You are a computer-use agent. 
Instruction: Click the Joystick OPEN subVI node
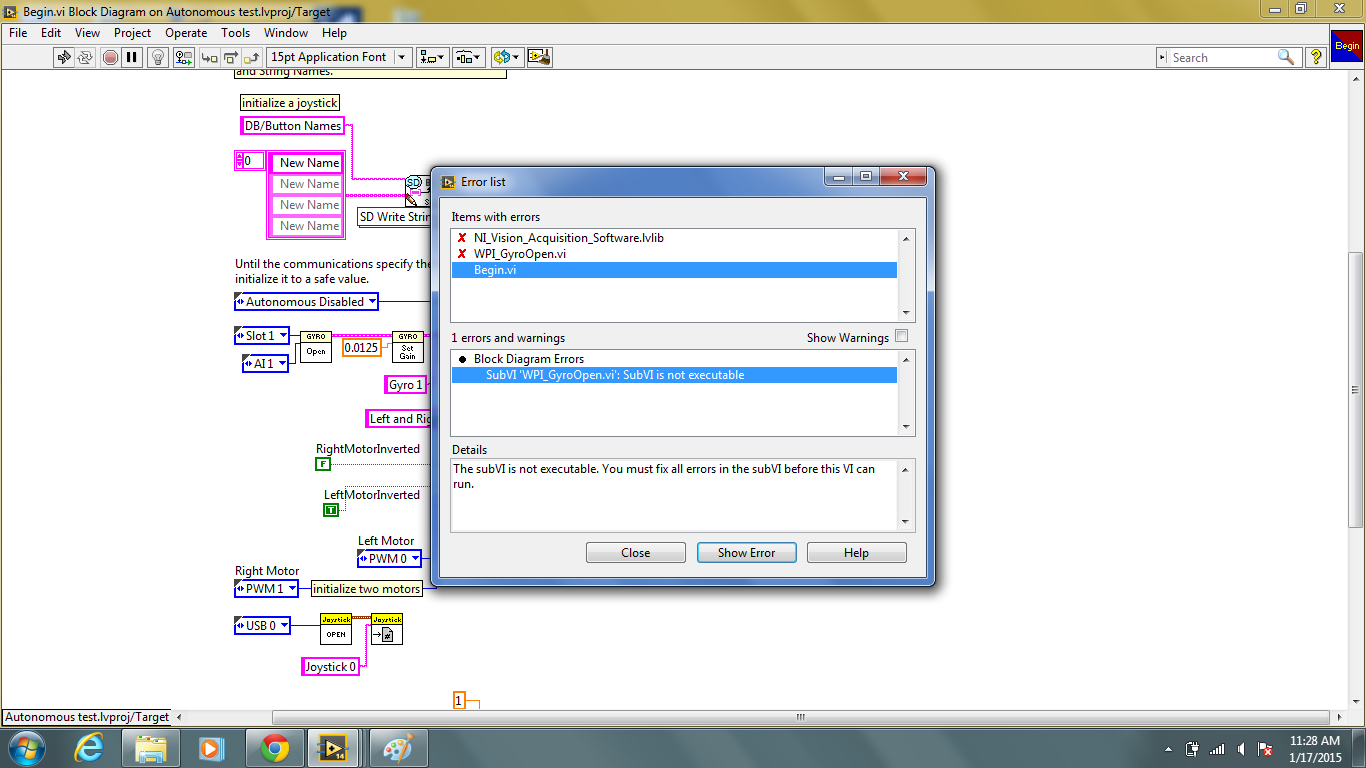pos(336,629)
